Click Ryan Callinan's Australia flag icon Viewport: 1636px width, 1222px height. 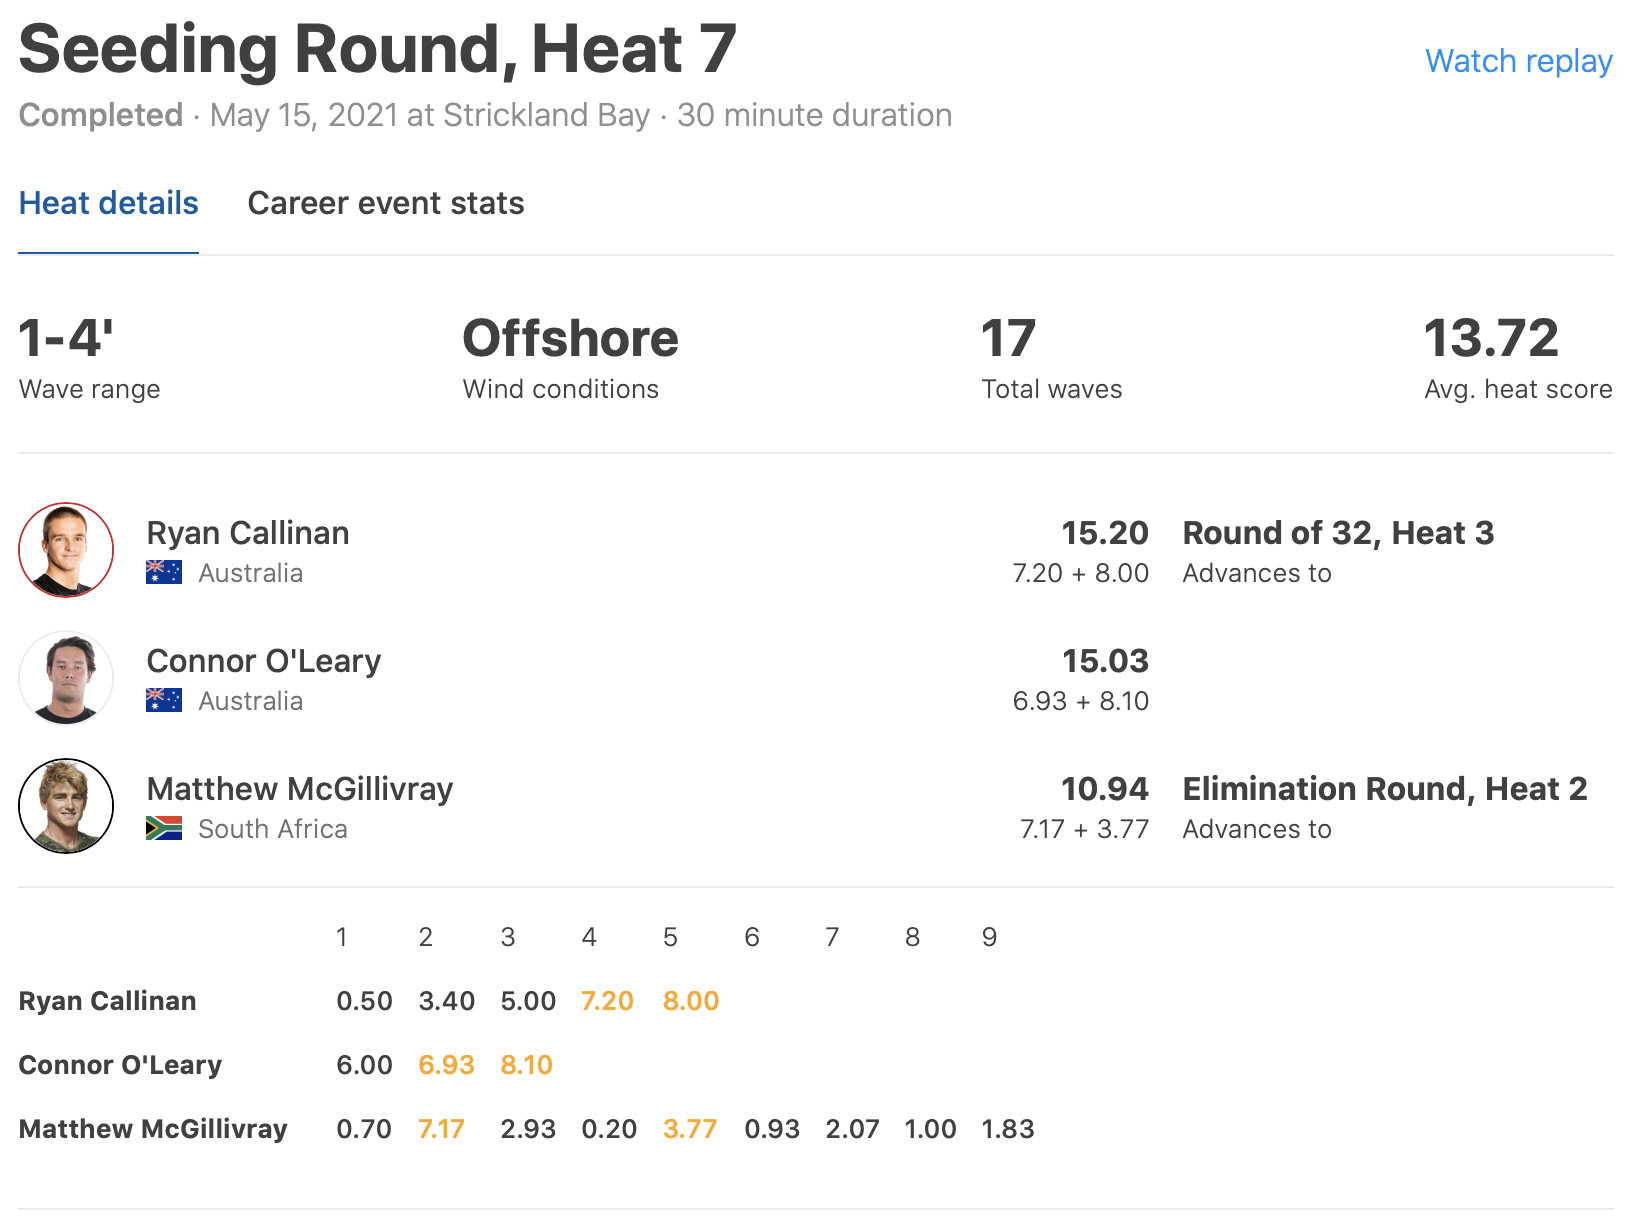tap(164, 572)
